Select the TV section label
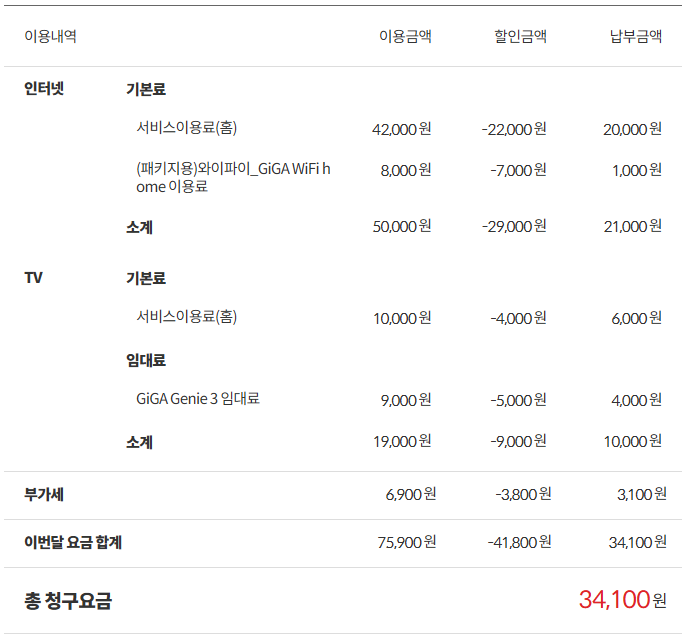Image resolution: width=687 pixels, height=636 pixels. 34,277
